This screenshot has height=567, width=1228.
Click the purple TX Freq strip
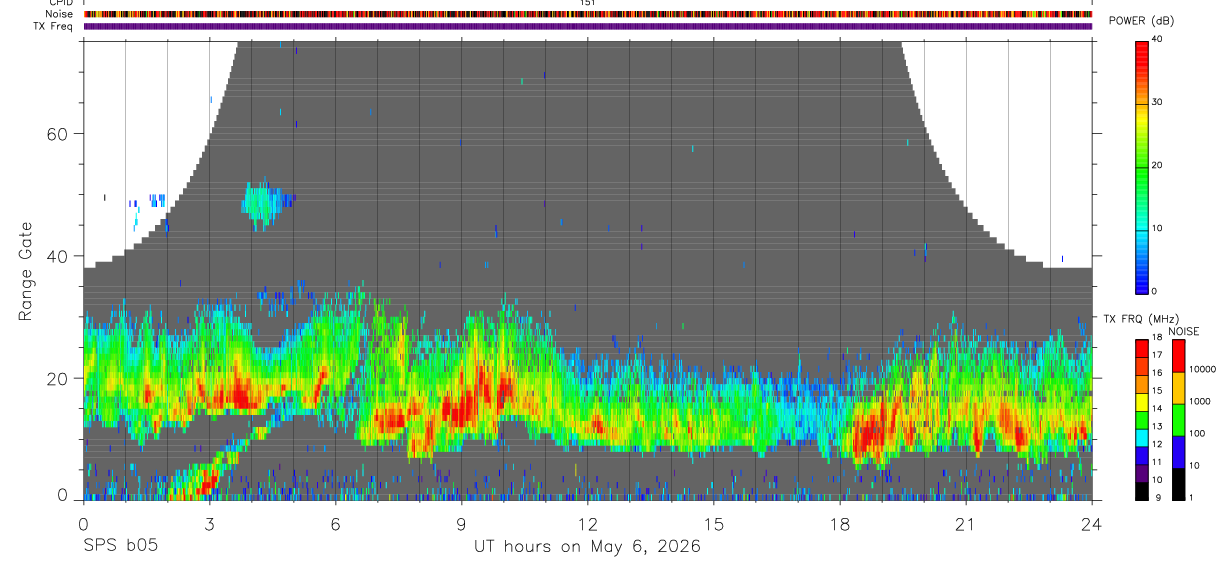point(587,26)
